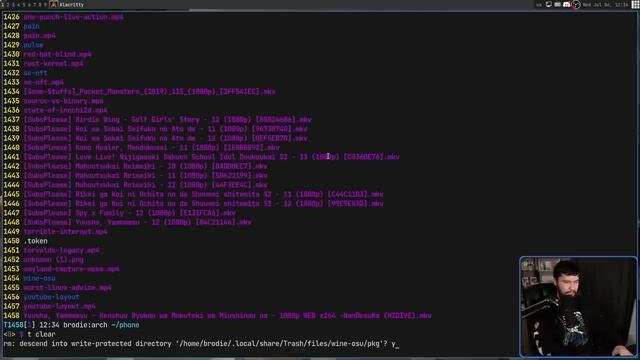Click the 'wine-osu' directory on line 1454
Image resolution: width=640 pixels, height=360 pixels.
click(39, 278)
